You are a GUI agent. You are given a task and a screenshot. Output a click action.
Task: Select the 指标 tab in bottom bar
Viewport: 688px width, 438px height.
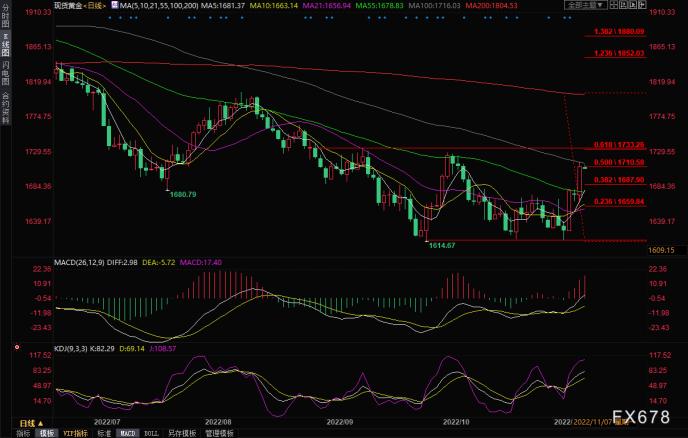tap(21, 433)
